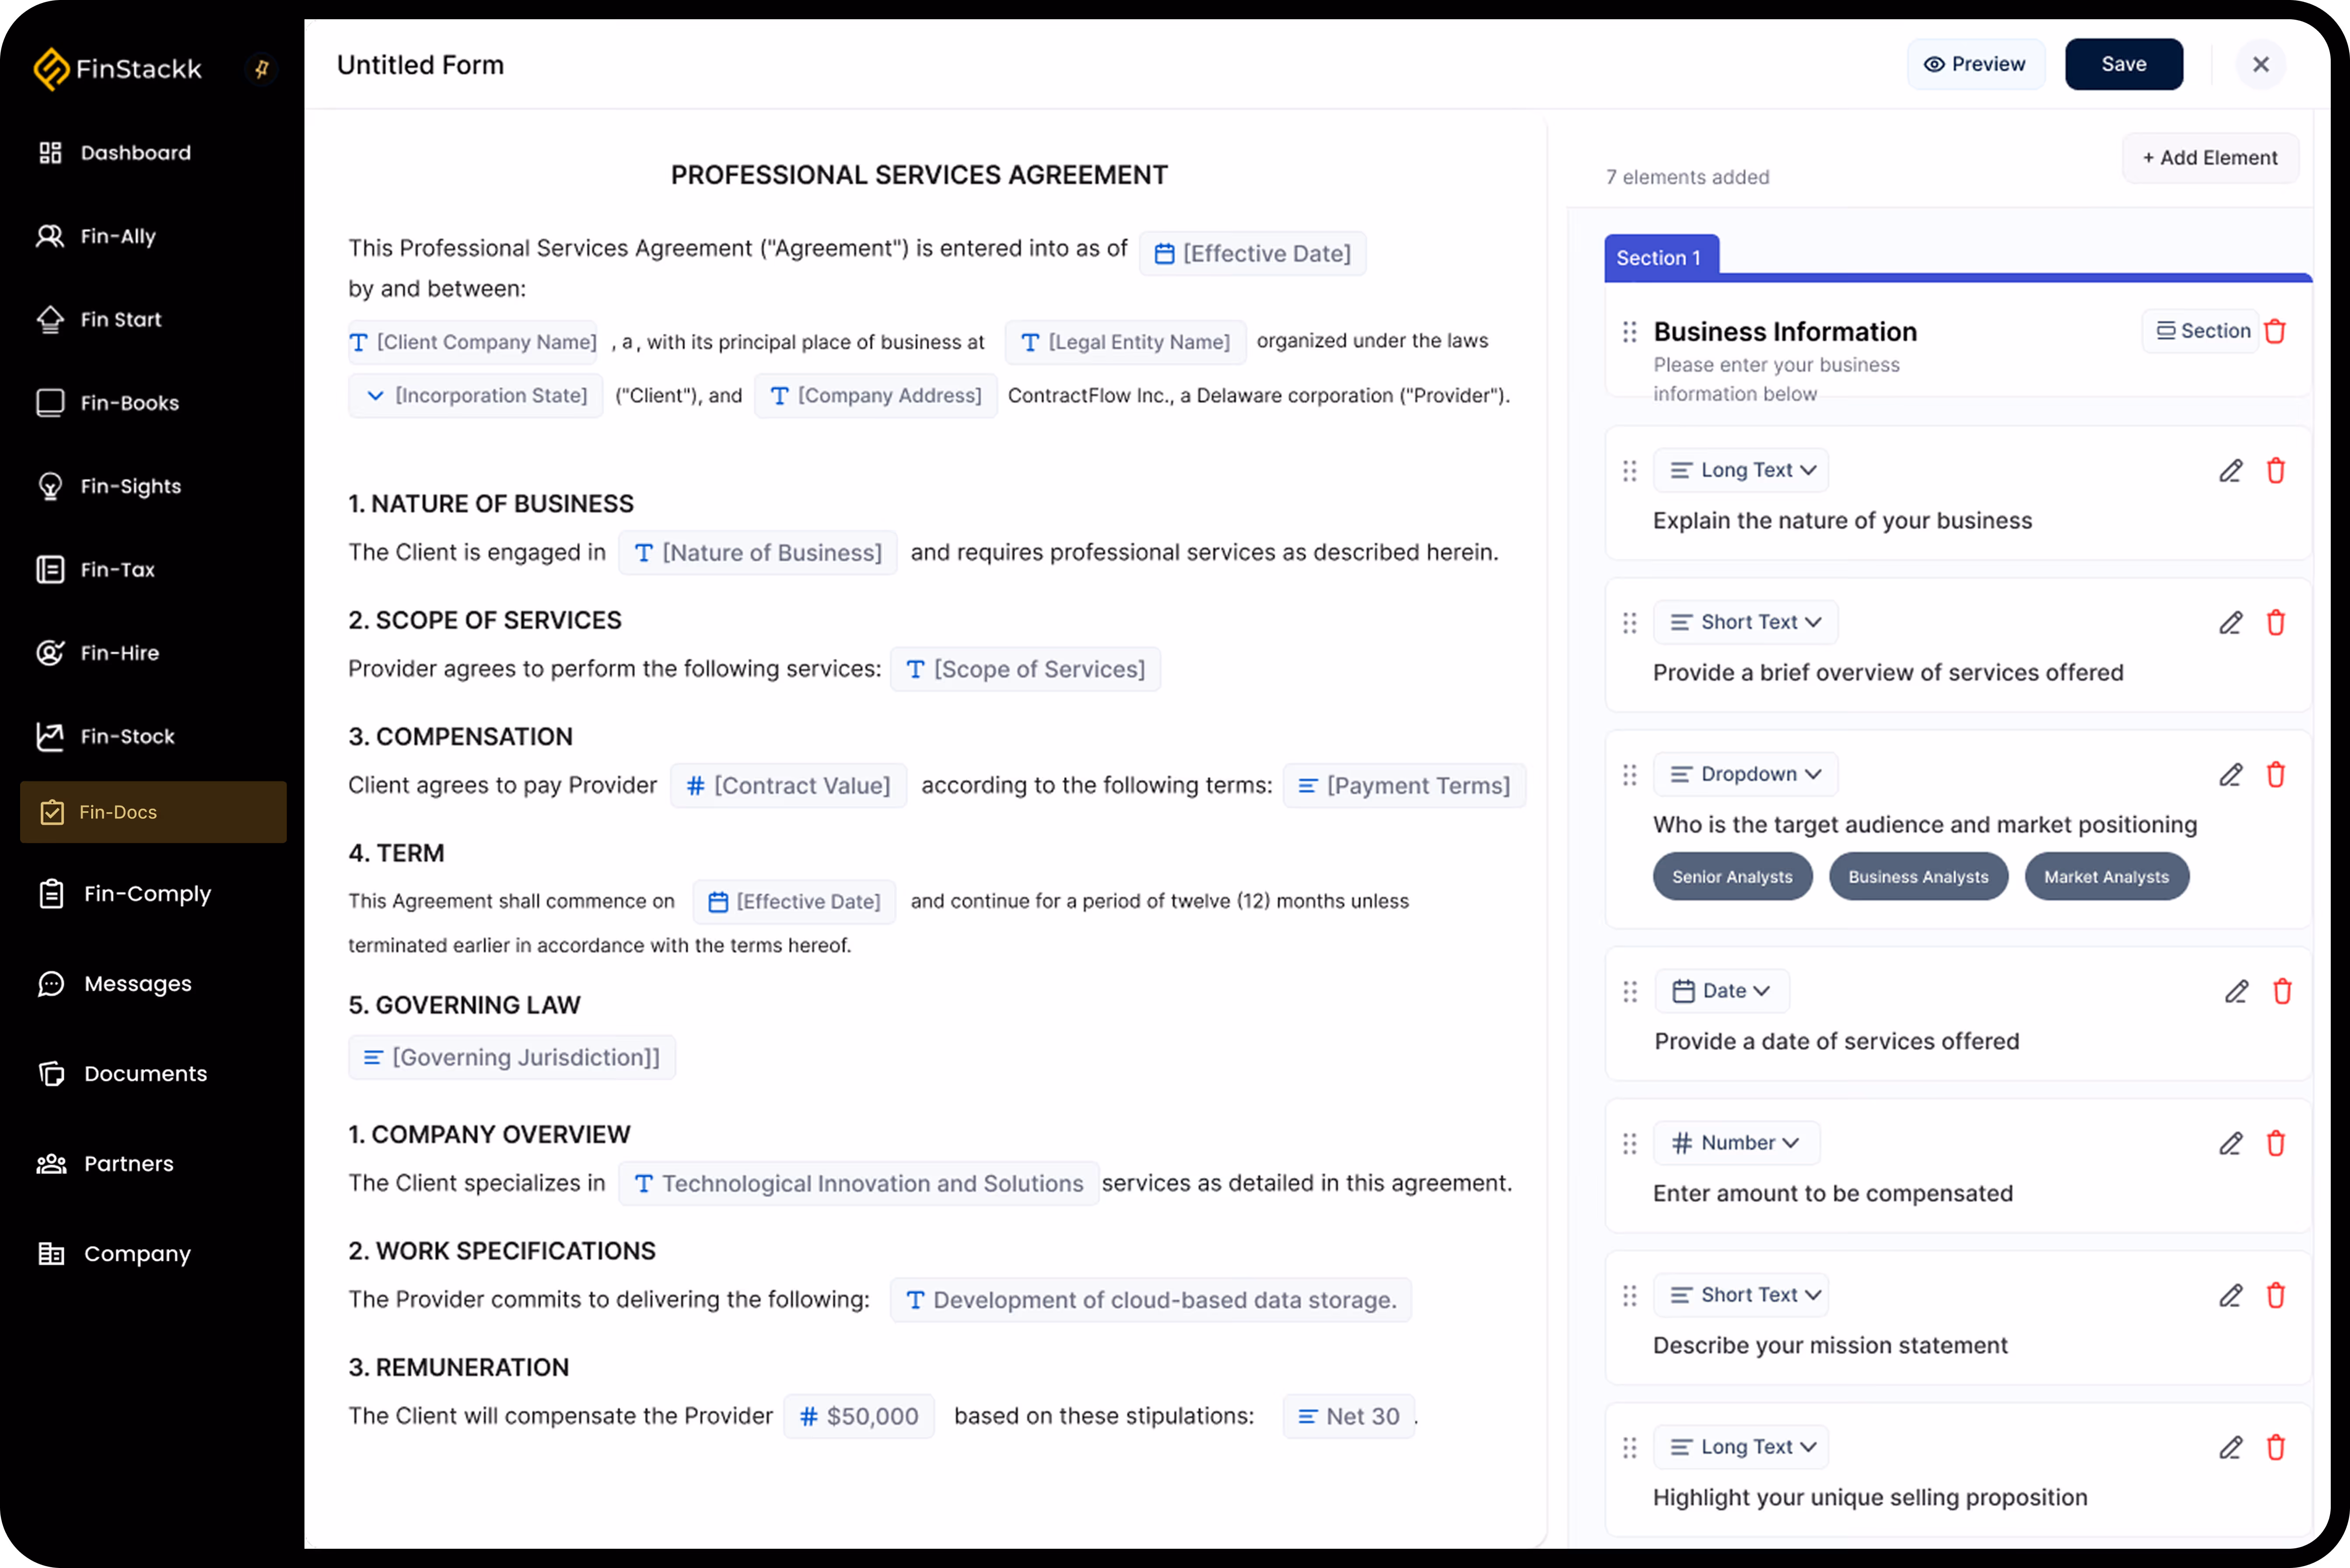2350x1568 pixels.
Task: Delete the Business Information section with trash icon
Action: click(x=2275, y=331)
